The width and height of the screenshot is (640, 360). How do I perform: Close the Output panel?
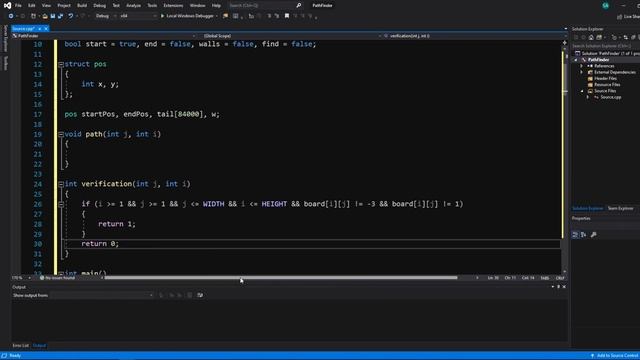point(564,287)
